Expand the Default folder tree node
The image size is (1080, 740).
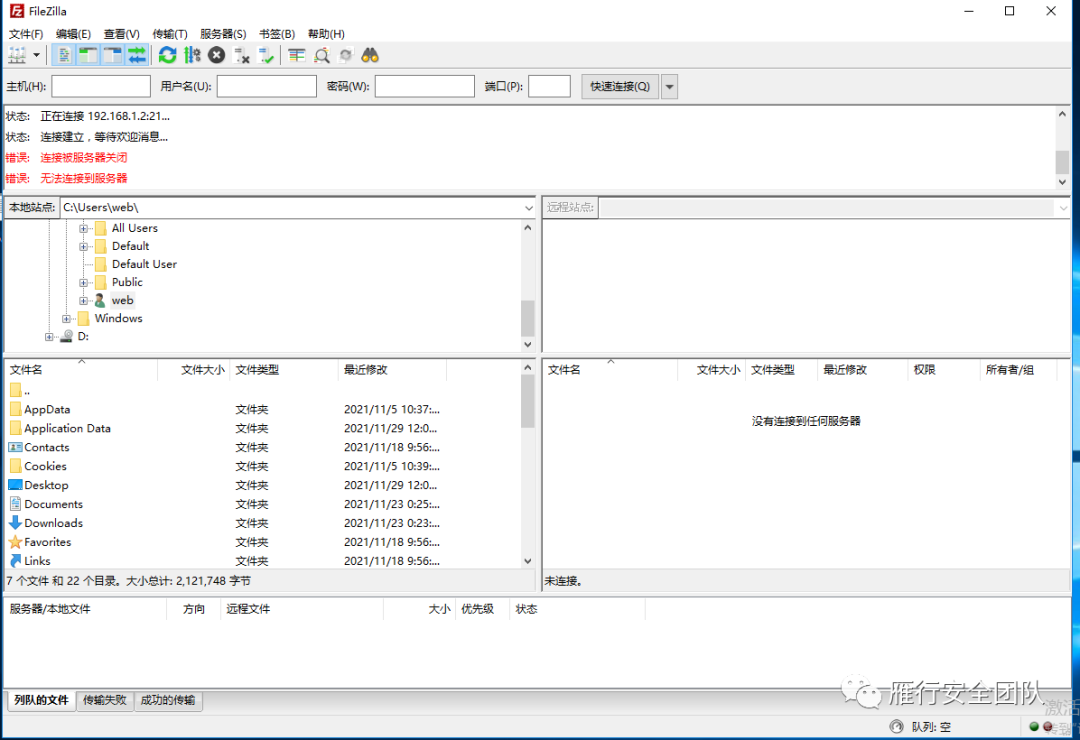pyautogui.click(x=83, y=246)
